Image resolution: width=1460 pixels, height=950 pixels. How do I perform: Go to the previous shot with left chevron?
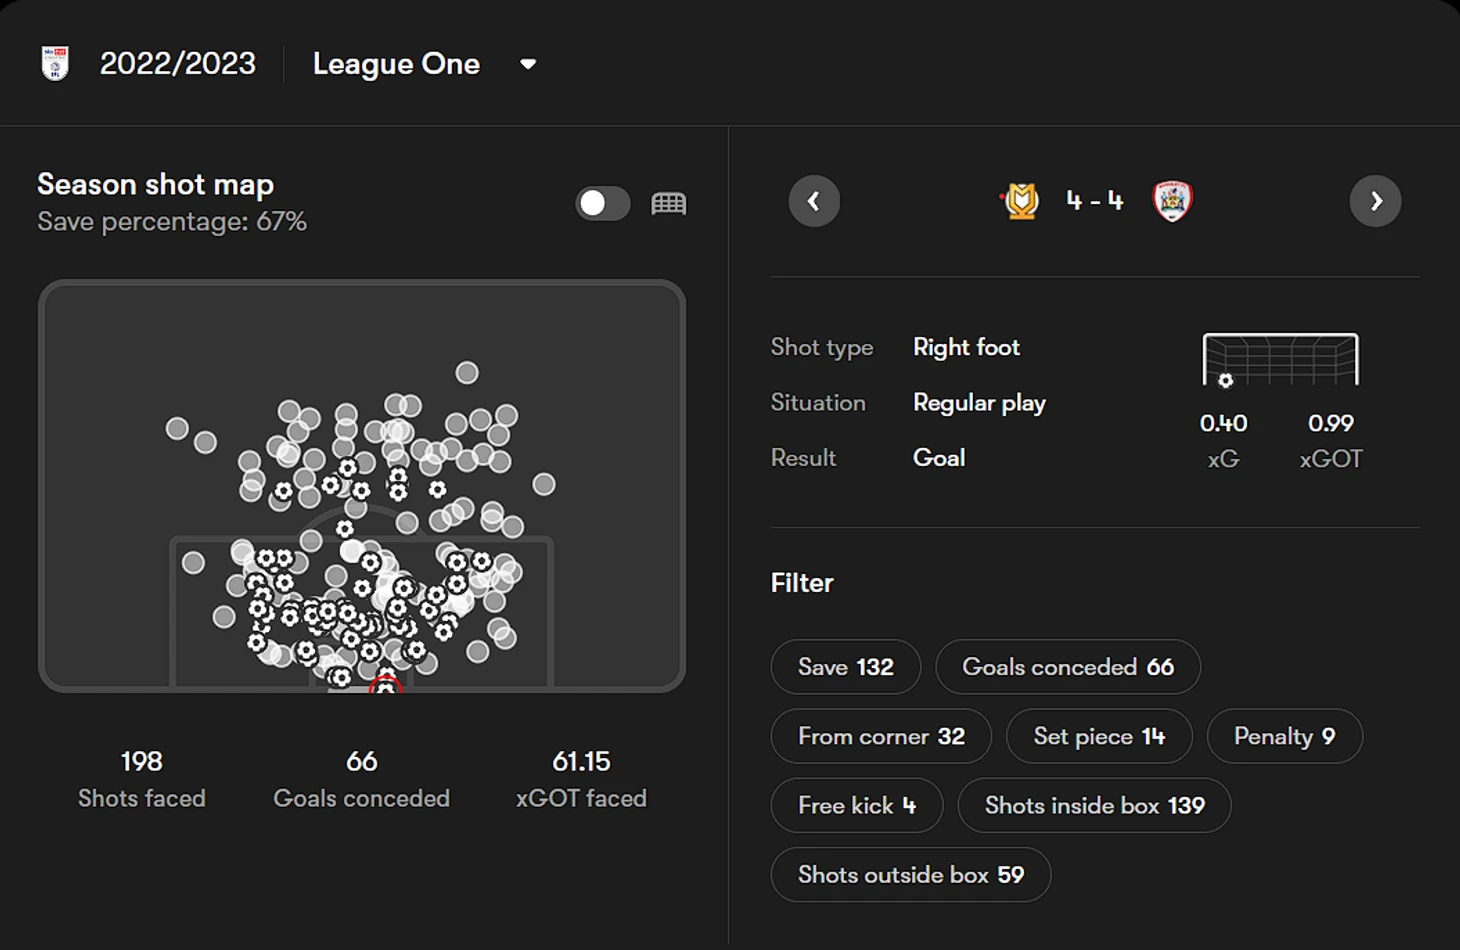click(814, 201)
